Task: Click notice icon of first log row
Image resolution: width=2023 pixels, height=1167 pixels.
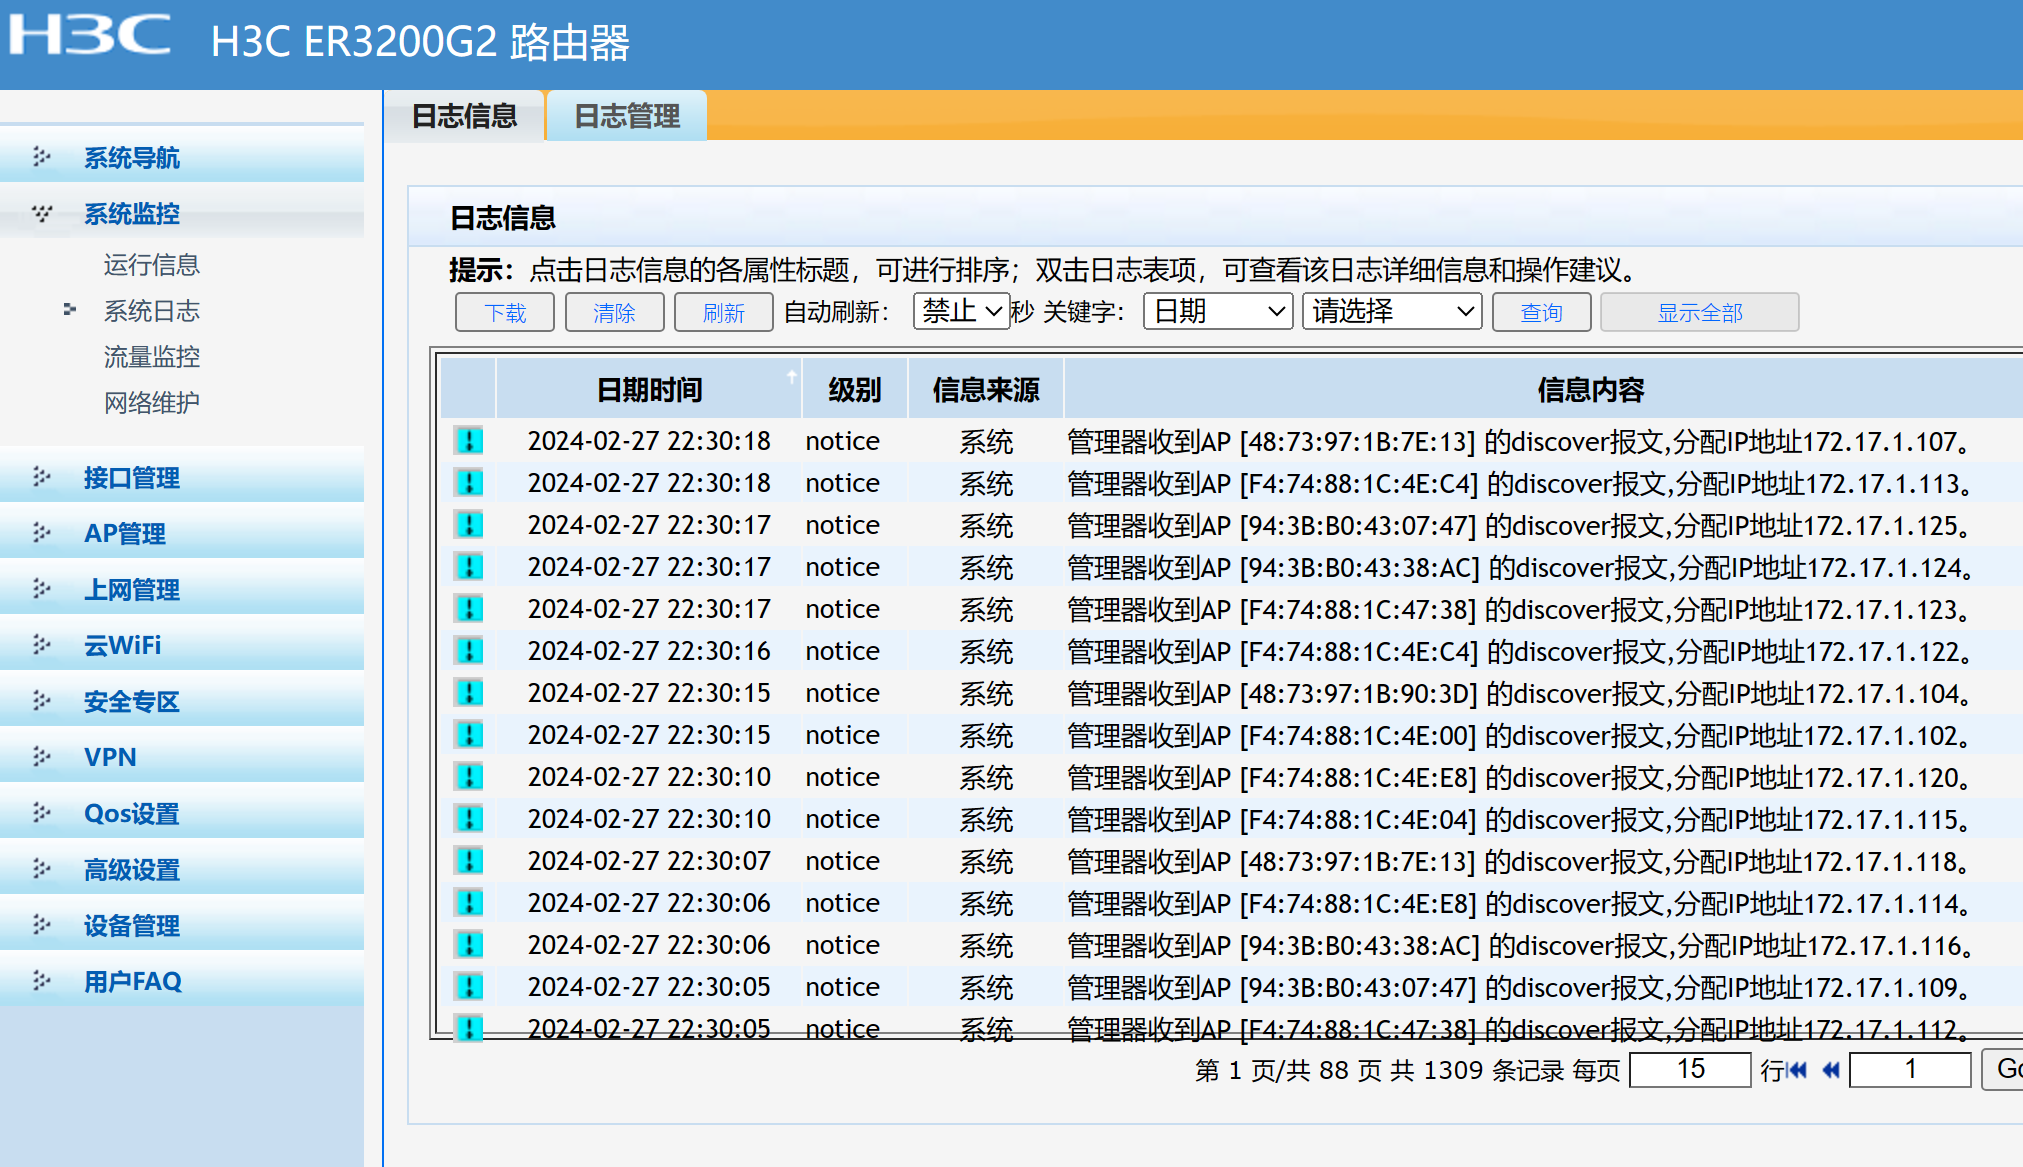Action: pos(469,440)
